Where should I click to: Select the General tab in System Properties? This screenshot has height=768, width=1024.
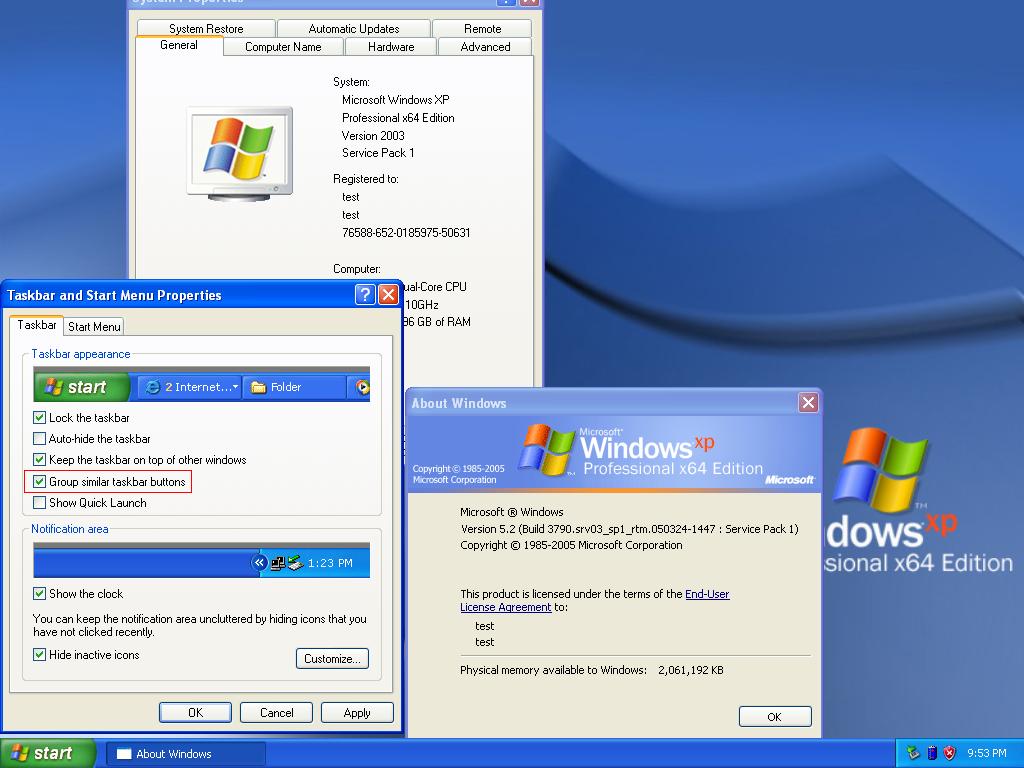[x=179, y=45]
